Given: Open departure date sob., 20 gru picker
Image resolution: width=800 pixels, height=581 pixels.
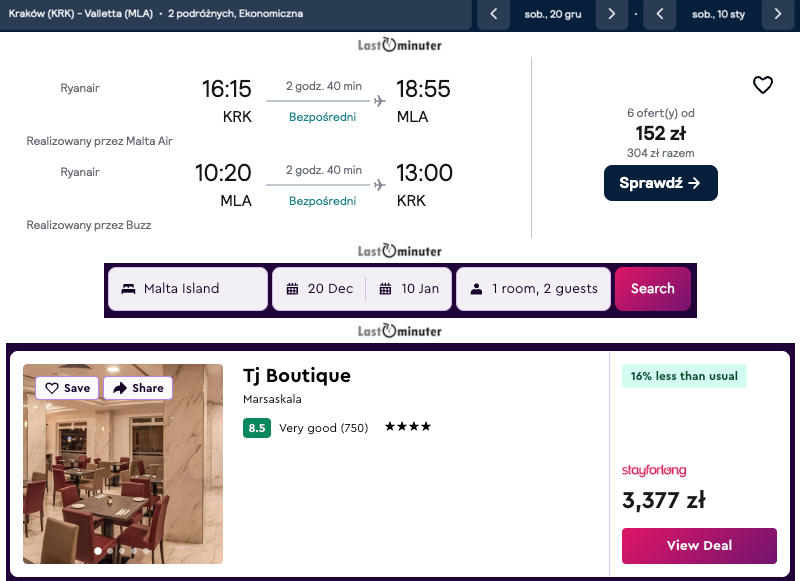Looking at the screenshot, I should coord(552,14).
